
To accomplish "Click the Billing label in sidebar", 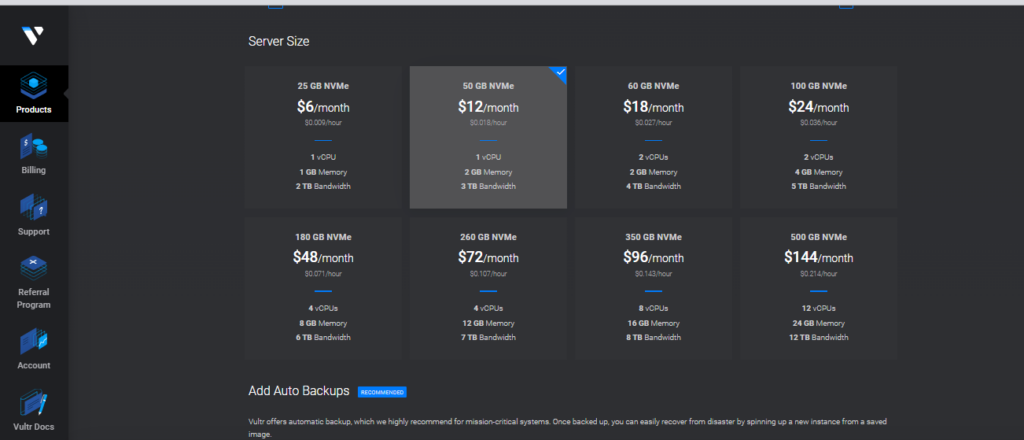I will click(33, 171).
